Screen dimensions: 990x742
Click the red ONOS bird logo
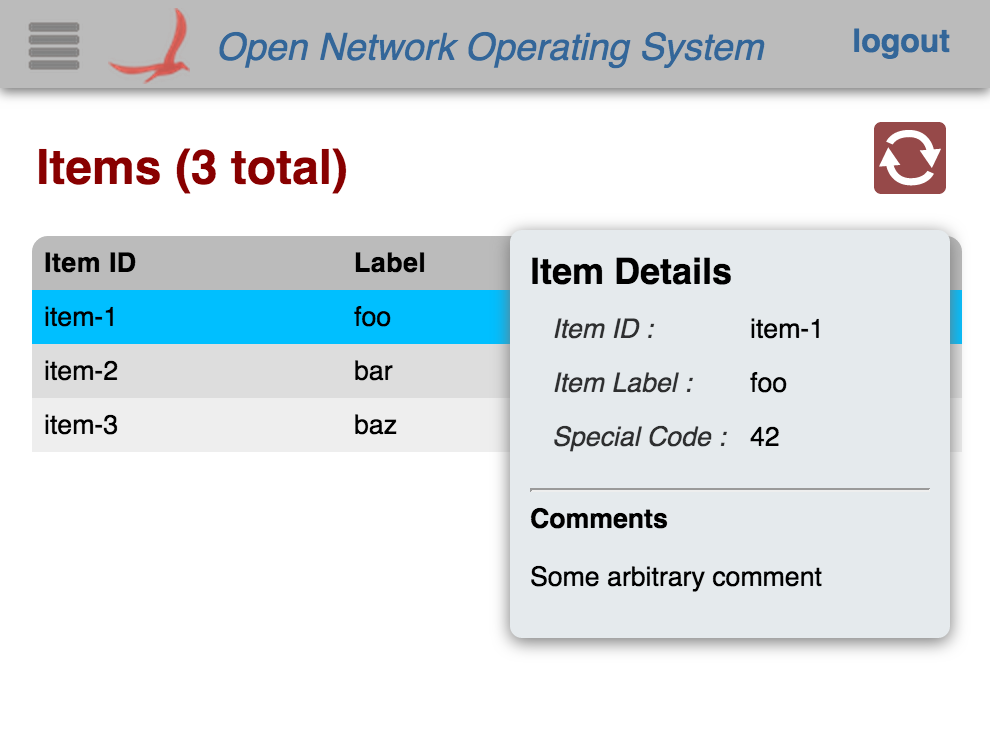pyautogui.click(x=150, y=47)
